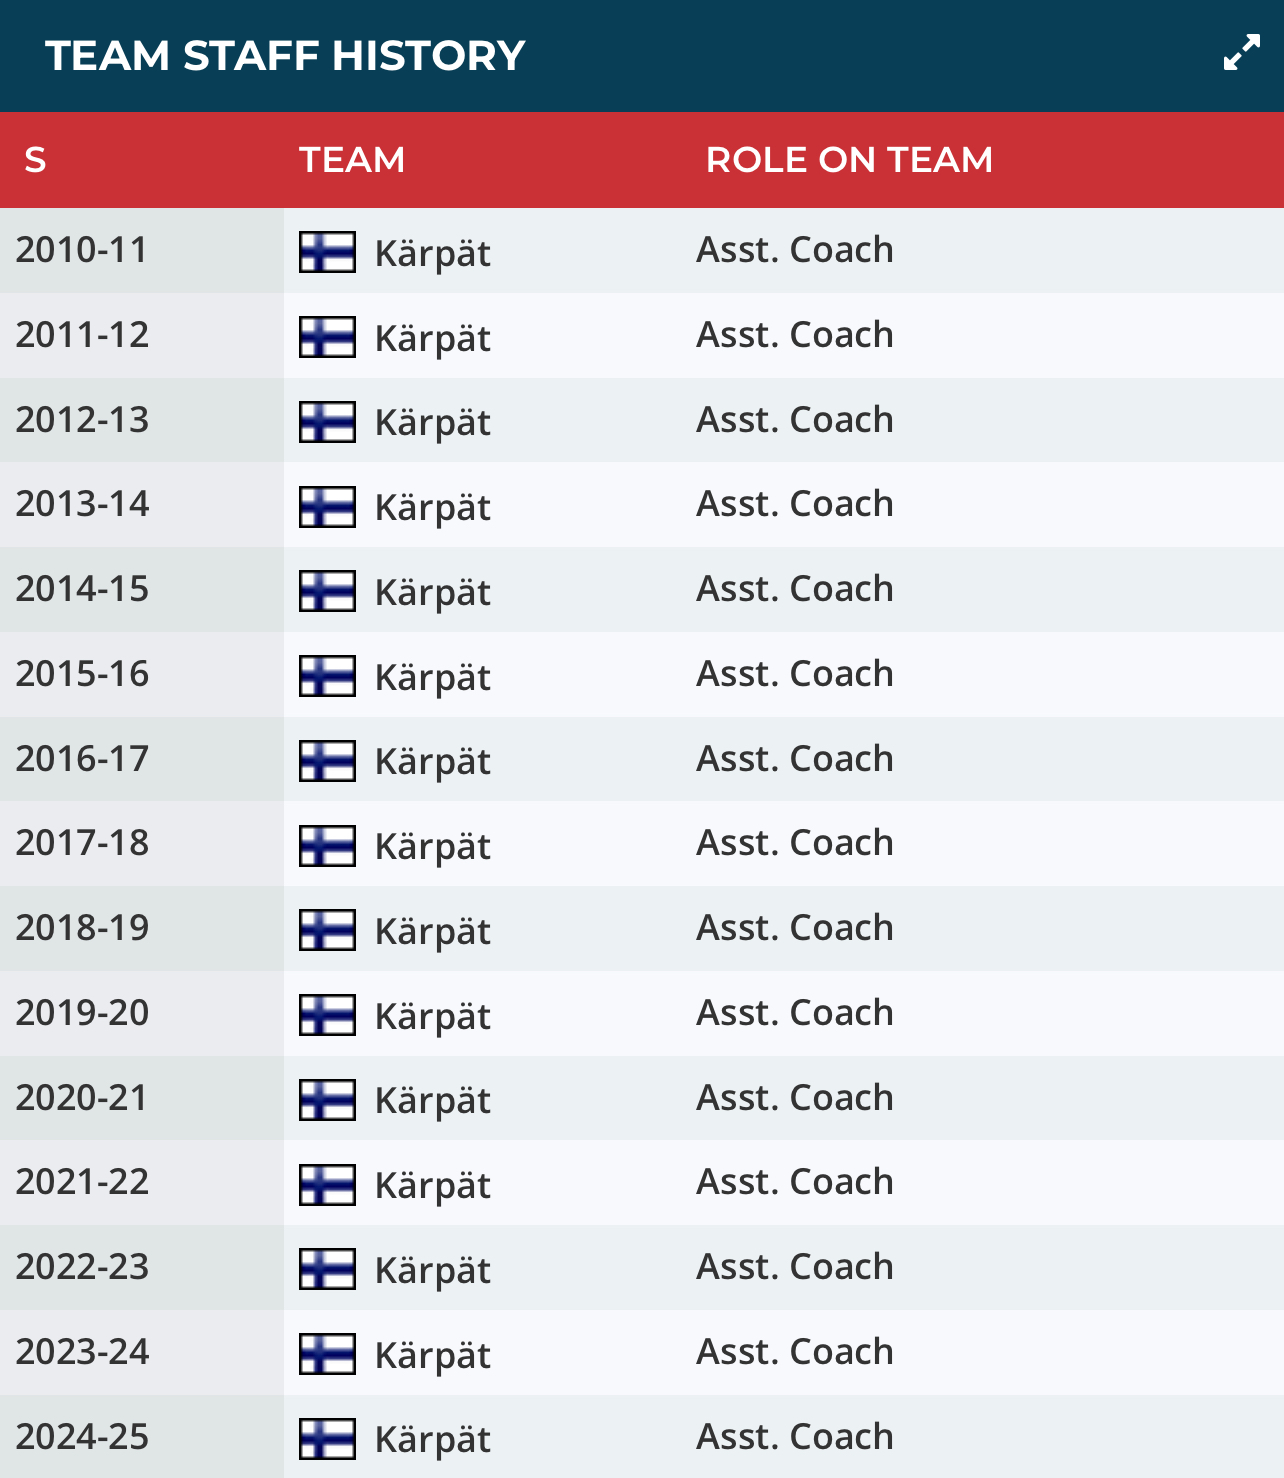Select the 2015-16 season cell
1284x1478 pixels.
82,674
